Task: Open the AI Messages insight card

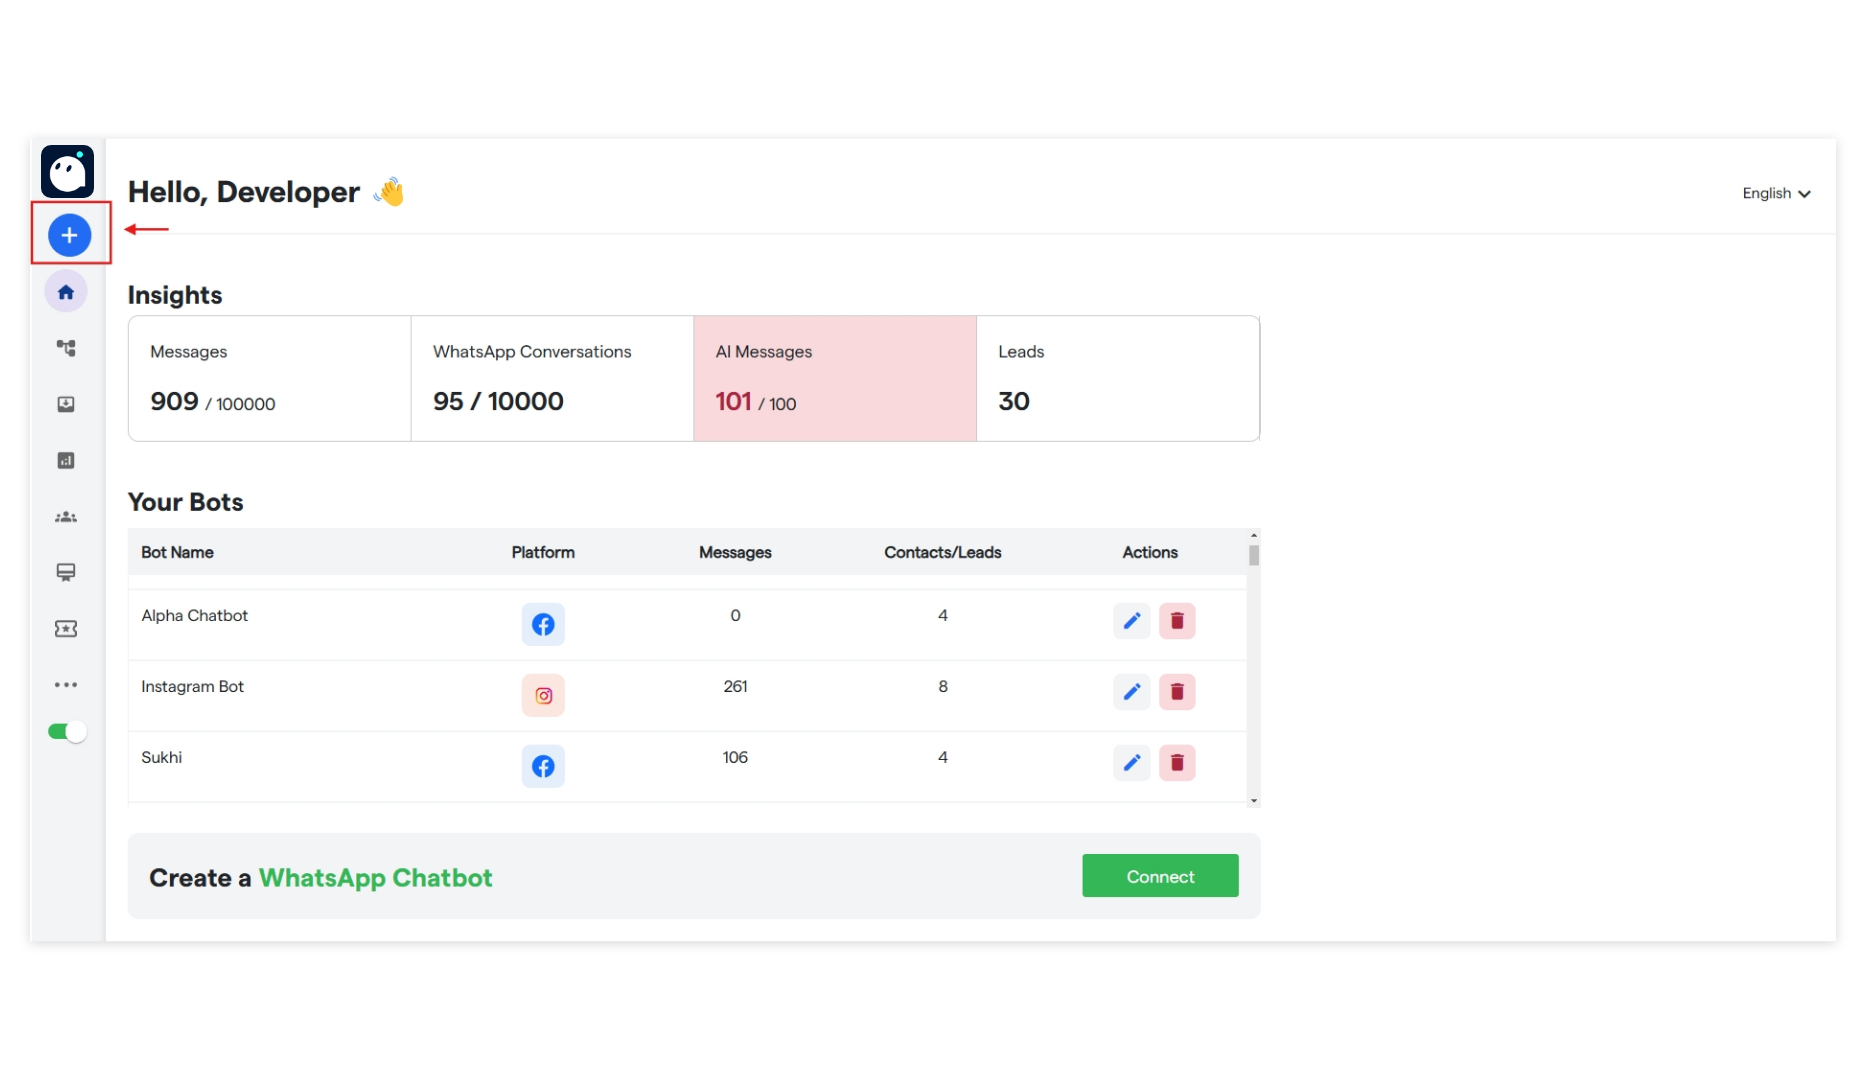Action: tap(834, 378)
